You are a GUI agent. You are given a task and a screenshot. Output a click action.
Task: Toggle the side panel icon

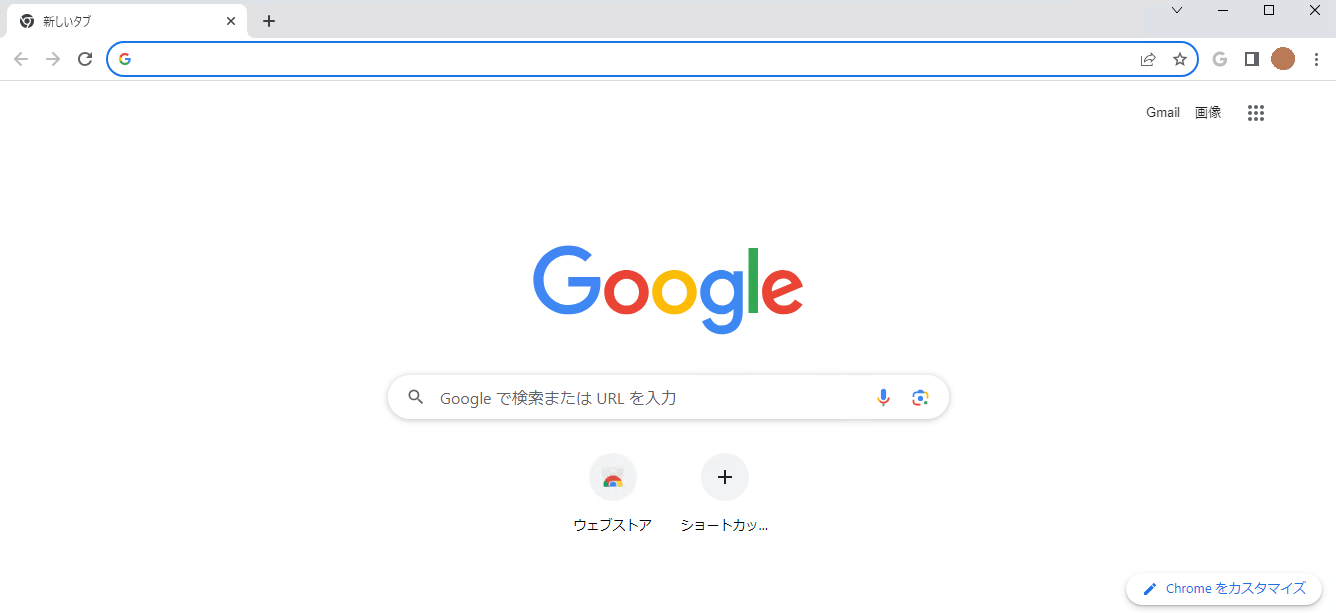(x=1251, y=59)
